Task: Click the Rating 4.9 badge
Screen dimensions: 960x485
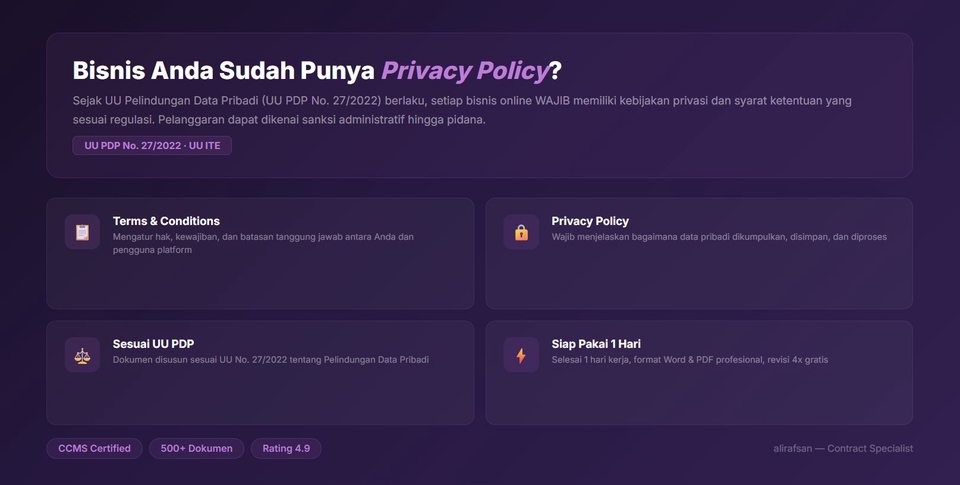Action: click(286, 449)
